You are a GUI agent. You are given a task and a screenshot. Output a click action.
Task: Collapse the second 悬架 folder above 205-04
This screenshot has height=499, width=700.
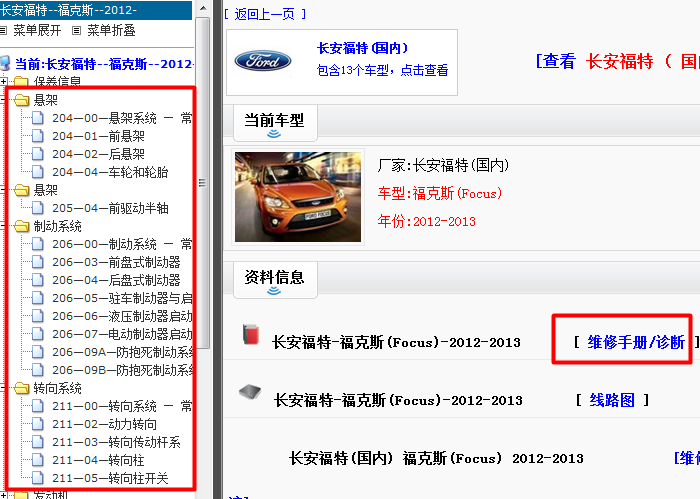point(3,190)
